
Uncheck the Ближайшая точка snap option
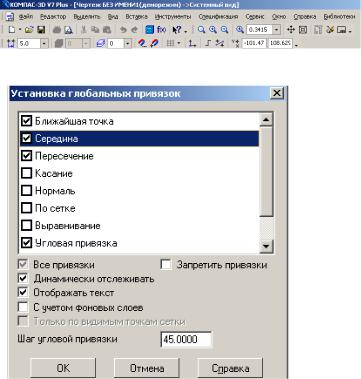[26, 121]
